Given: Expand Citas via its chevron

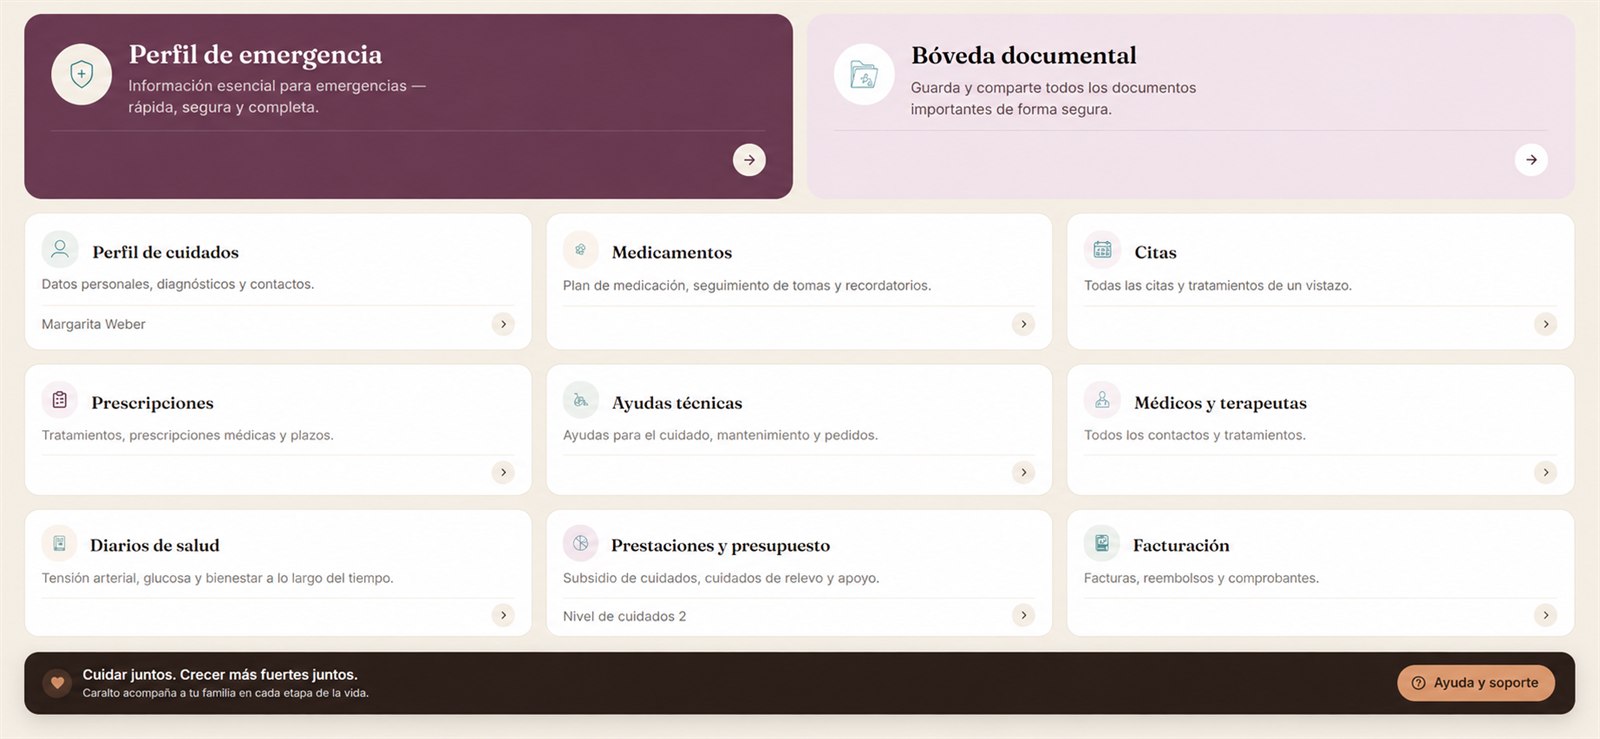Looking at the screenshot, I should coord(1546,324).
